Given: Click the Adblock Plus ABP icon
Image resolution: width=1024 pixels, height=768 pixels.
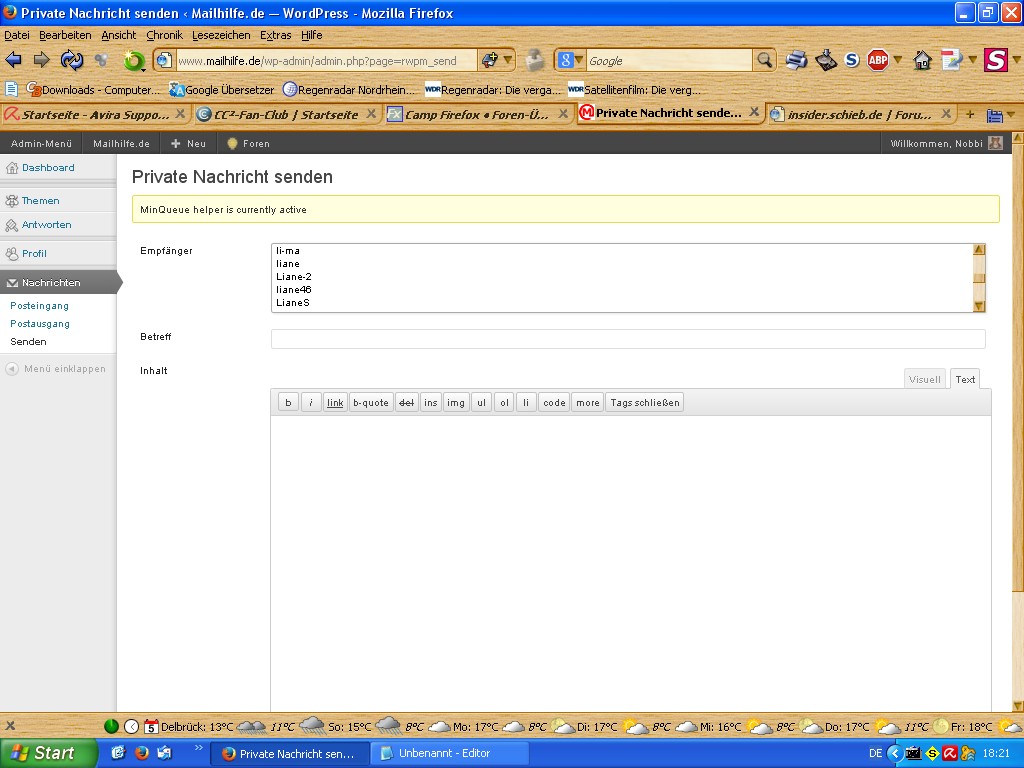Looking at the screenshot, I should click(878, 61).
